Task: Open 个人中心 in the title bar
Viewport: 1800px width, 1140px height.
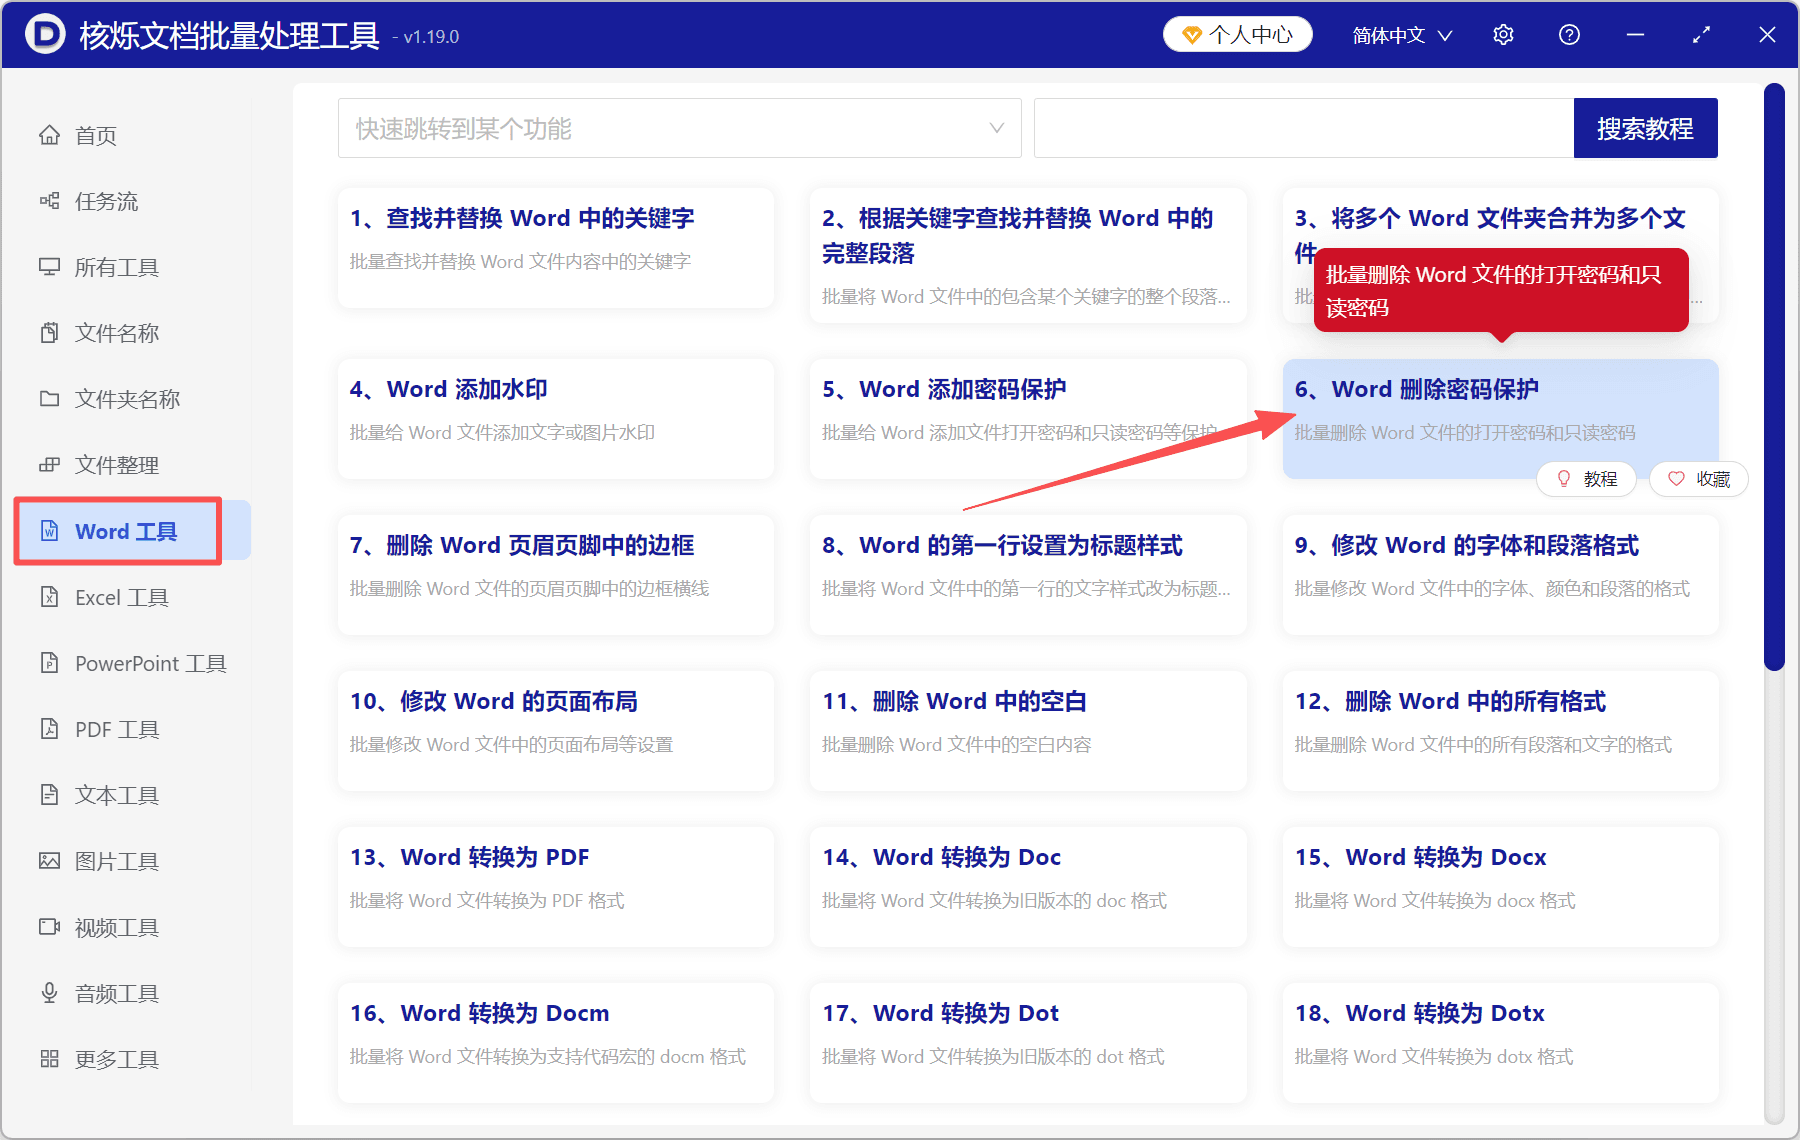Action: tap(1237, 33)
